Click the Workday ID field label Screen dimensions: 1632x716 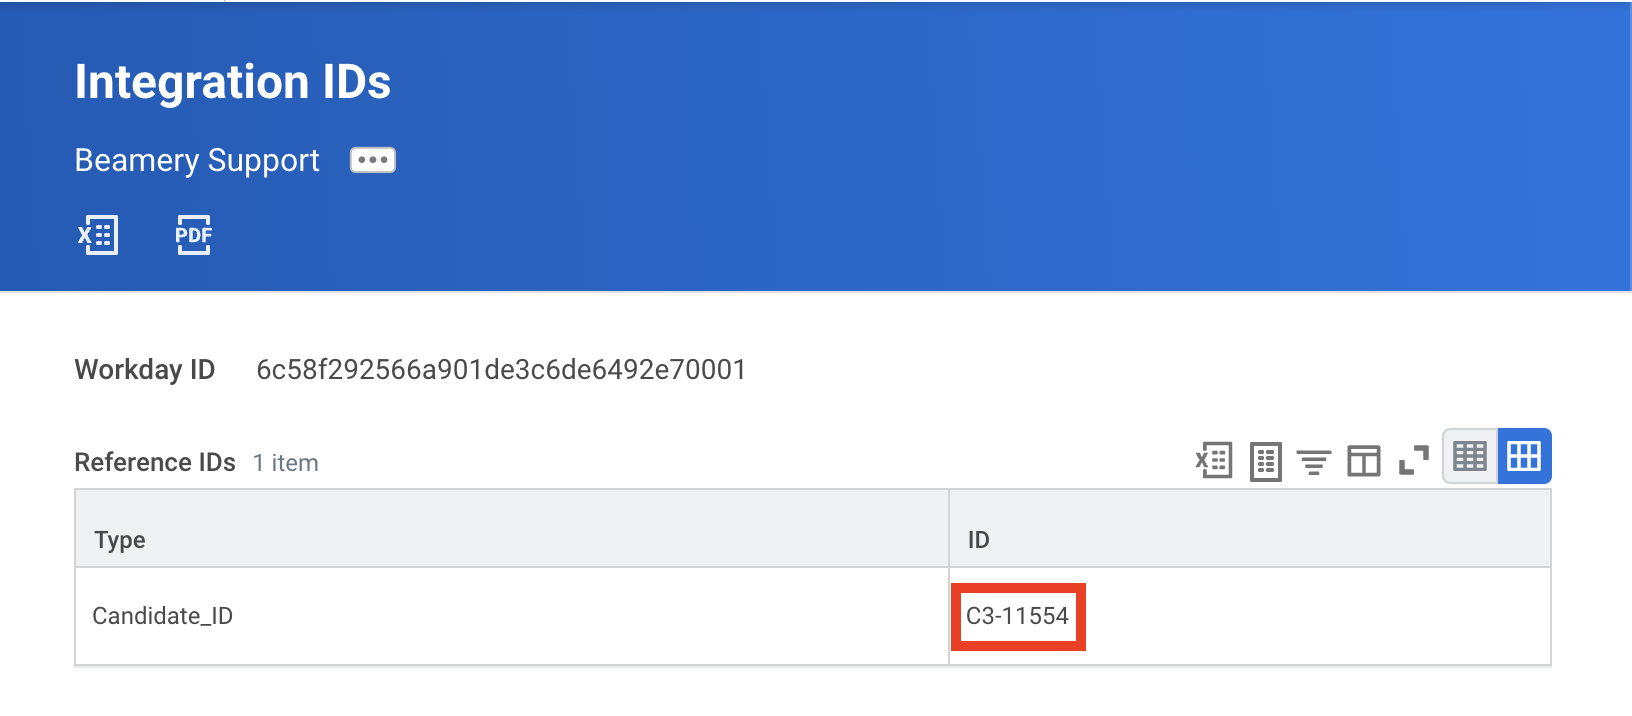point(145,370)
